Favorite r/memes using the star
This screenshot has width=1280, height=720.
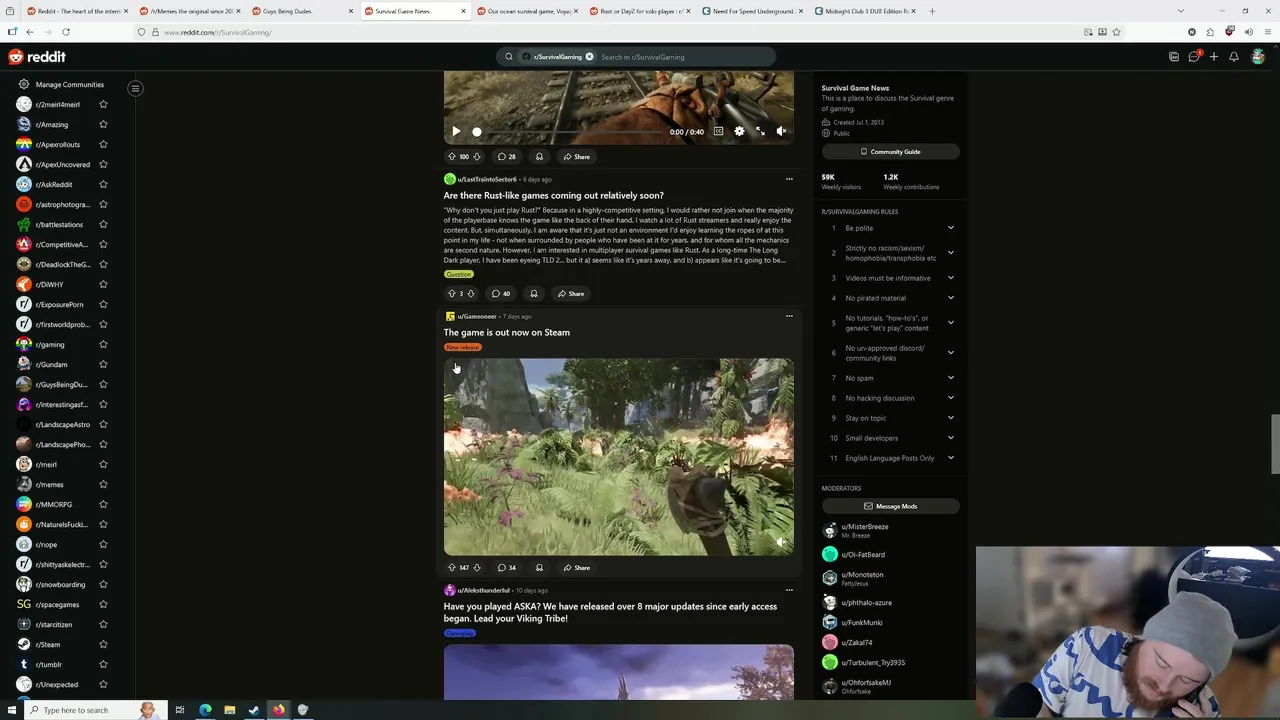103,484
